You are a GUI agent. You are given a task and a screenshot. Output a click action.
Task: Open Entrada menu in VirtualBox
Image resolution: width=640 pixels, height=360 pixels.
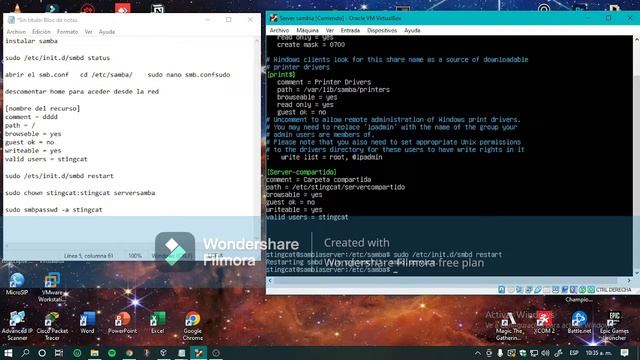[350, 31]
